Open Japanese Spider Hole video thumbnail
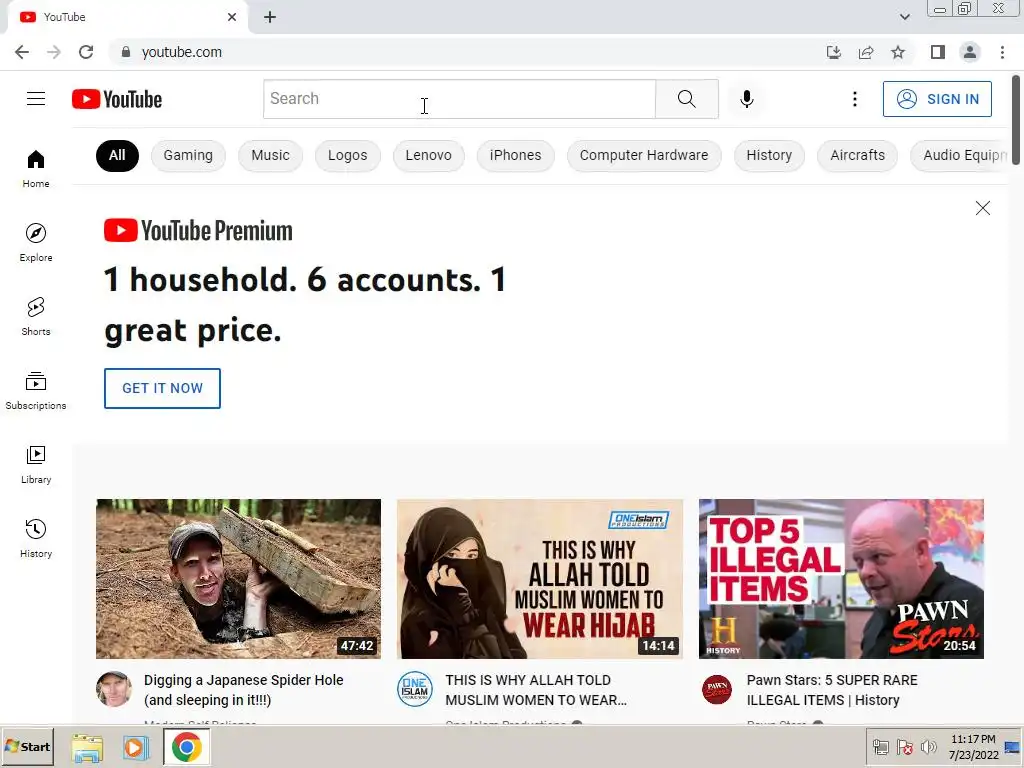The height and width of the screenshot is (768, 1024). tap(238, 579)
